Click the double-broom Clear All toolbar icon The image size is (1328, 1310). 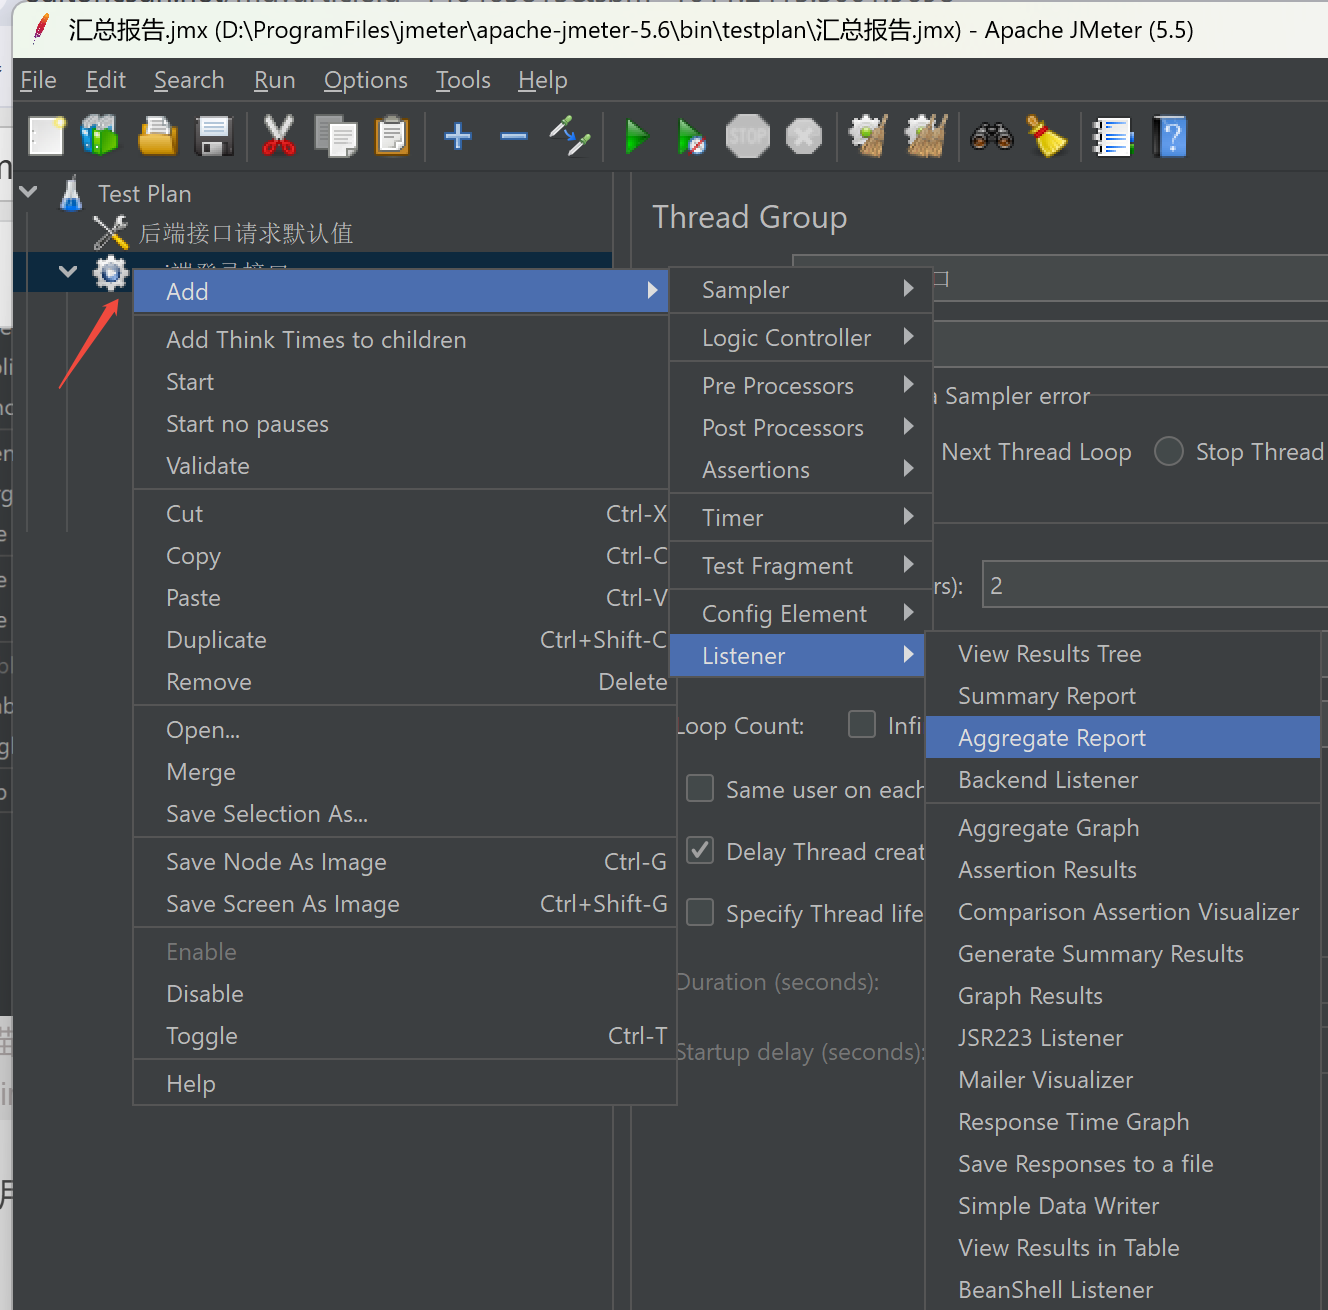(926, 136)
